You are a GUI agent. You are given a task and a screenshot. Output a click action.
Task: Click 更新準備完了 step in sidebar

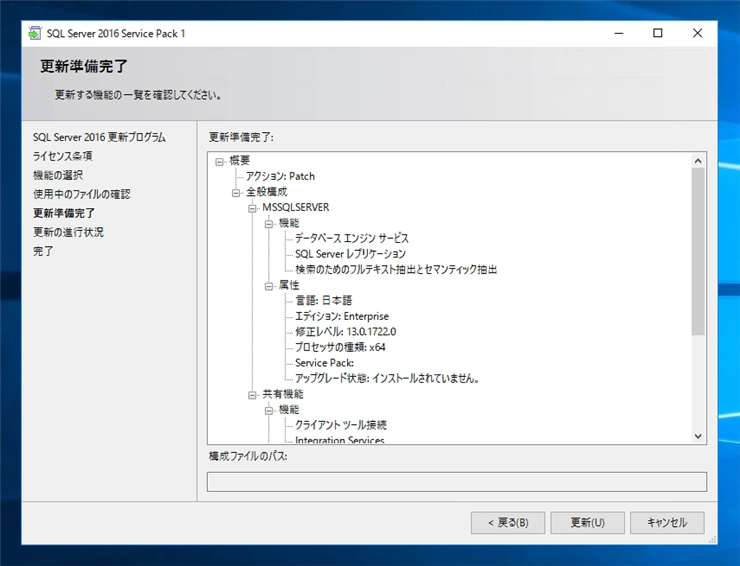64,213
